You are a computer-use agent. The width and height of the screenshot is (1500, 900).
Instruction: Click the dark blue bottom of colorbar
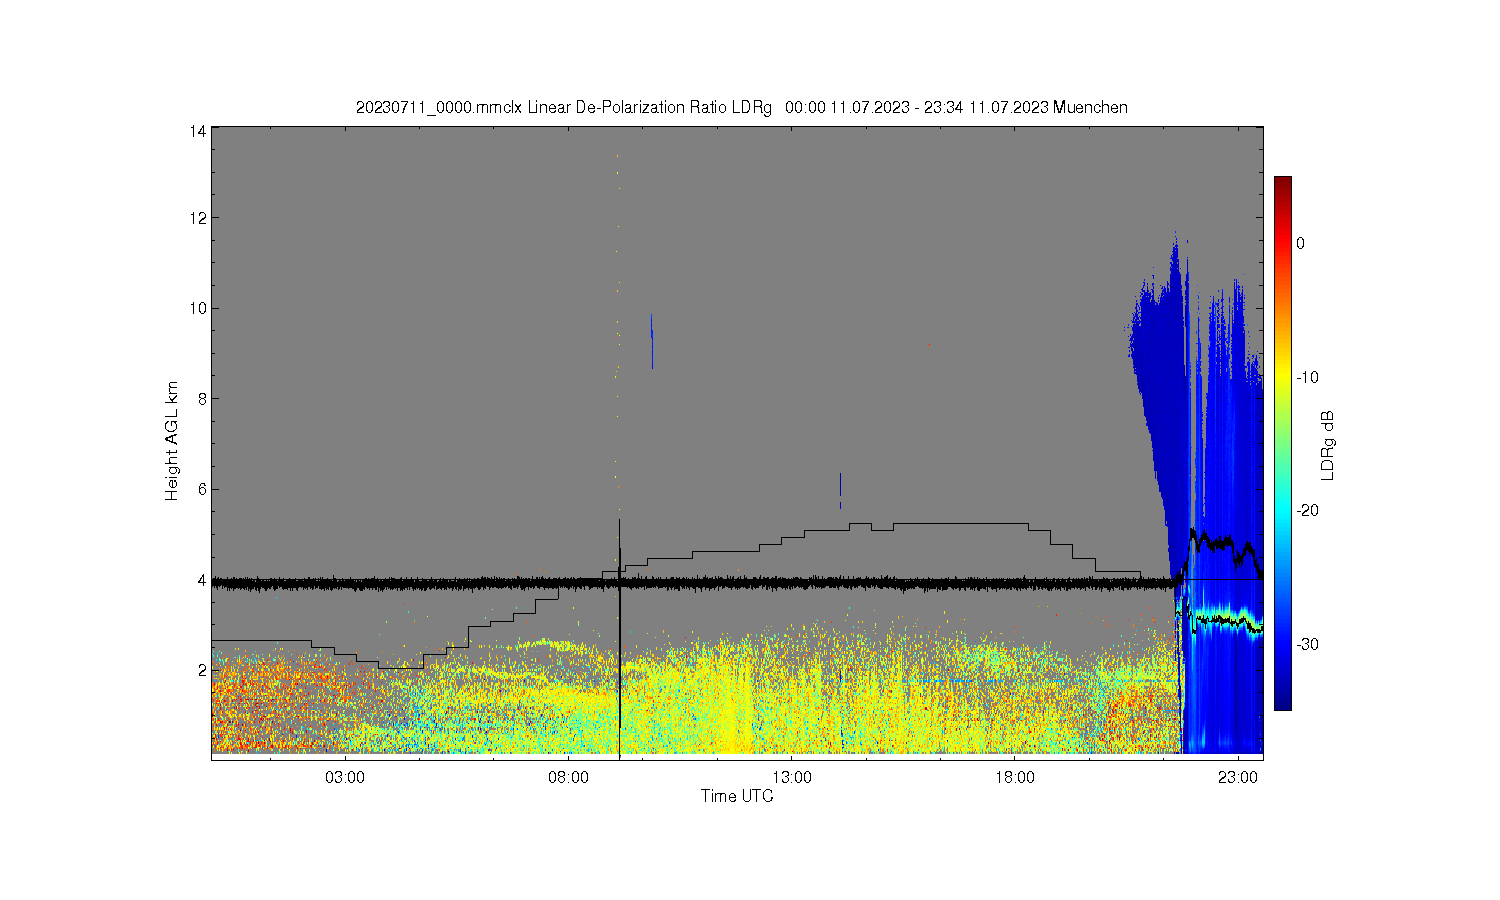1283,700
